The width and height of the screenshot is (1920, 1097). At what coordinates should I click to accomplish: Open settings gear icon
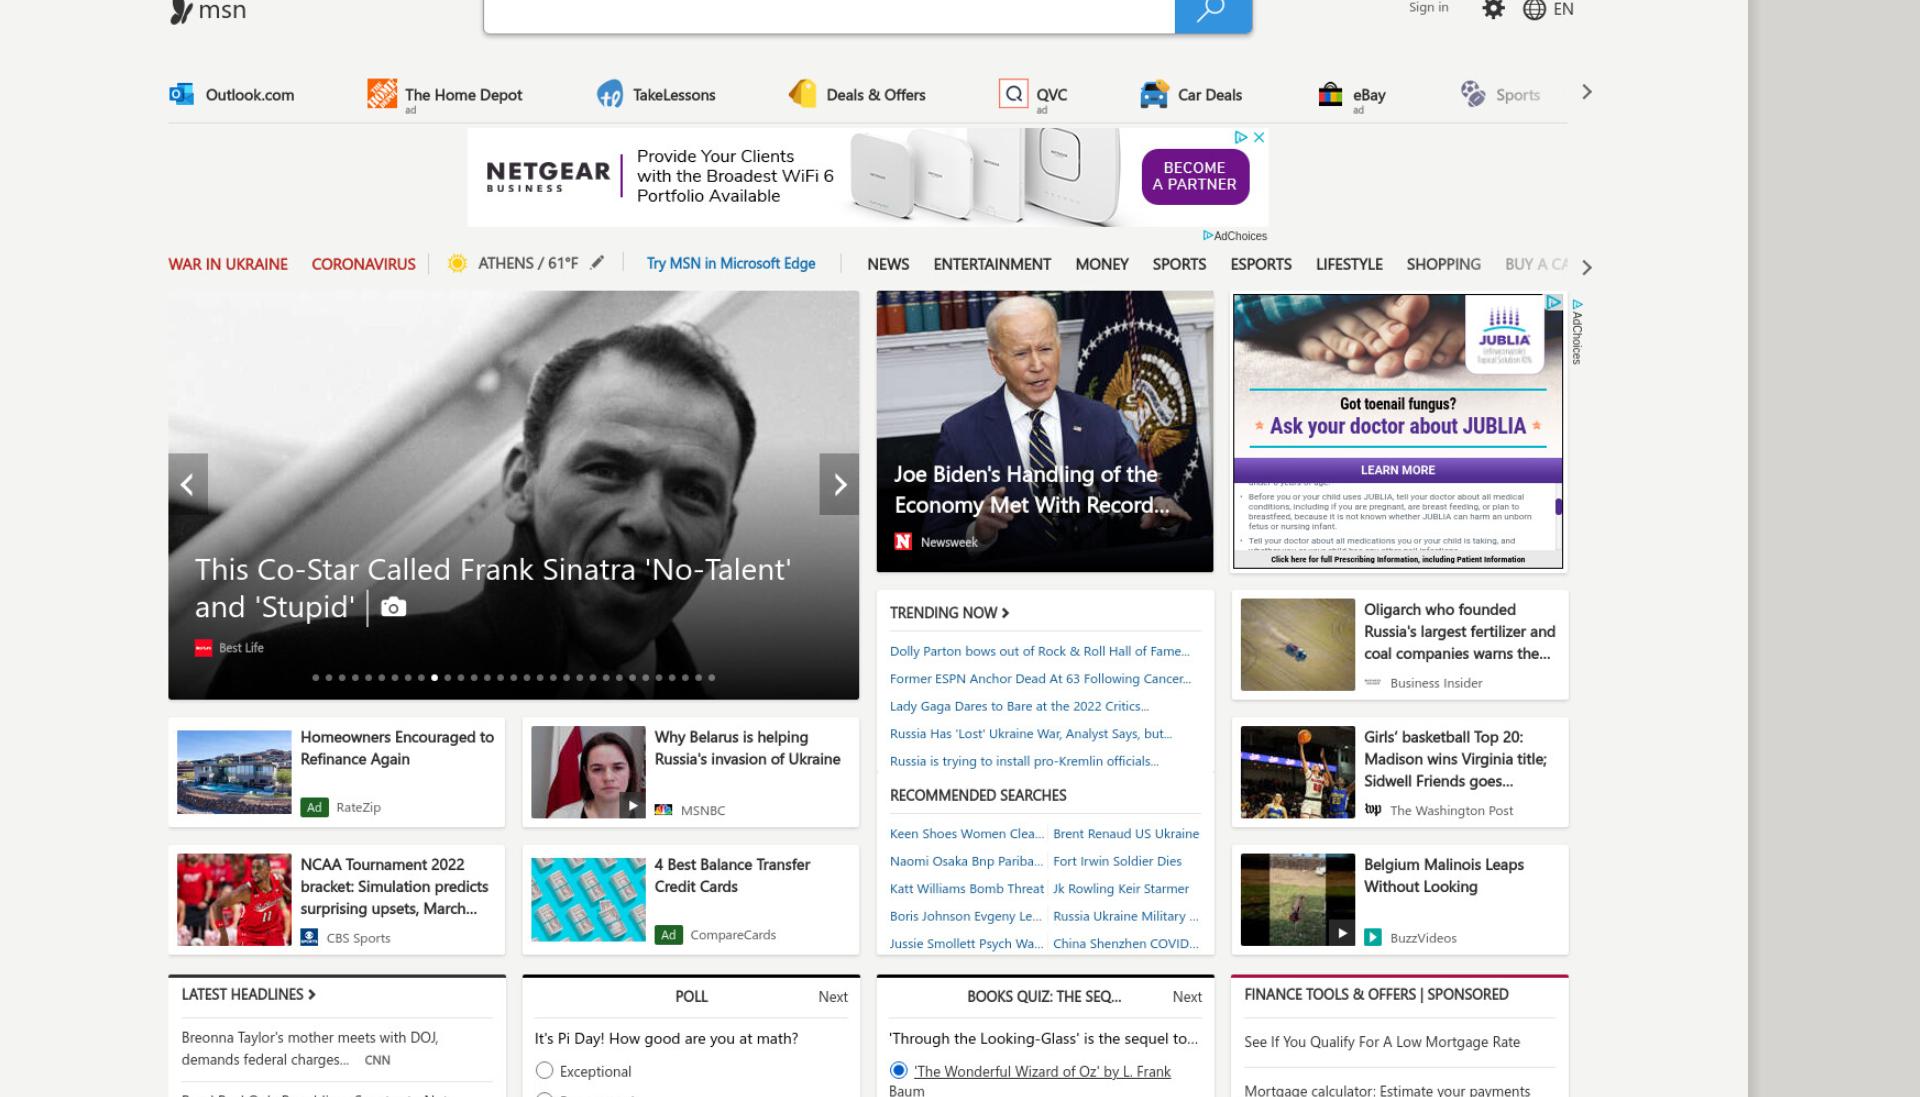pyautogui.click(x=1493, y=9)
